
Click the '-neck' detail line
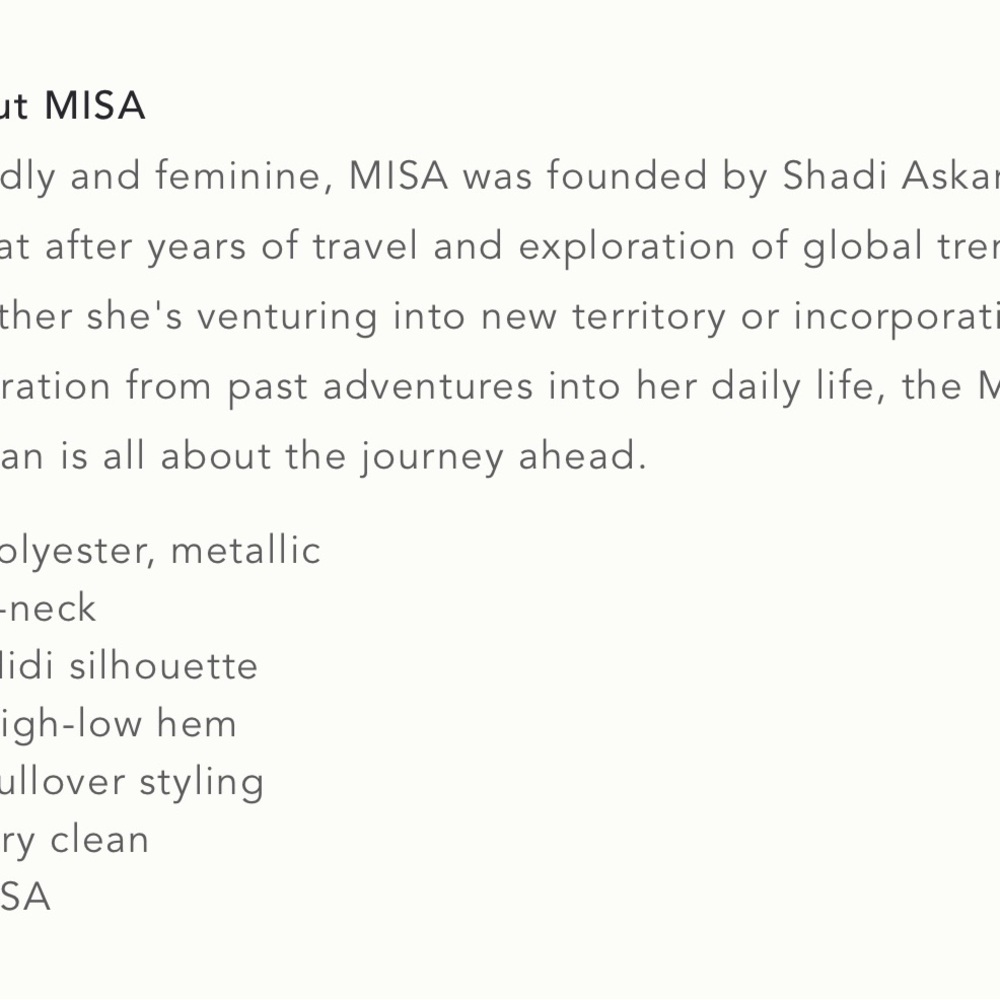[x=48, y=607]
